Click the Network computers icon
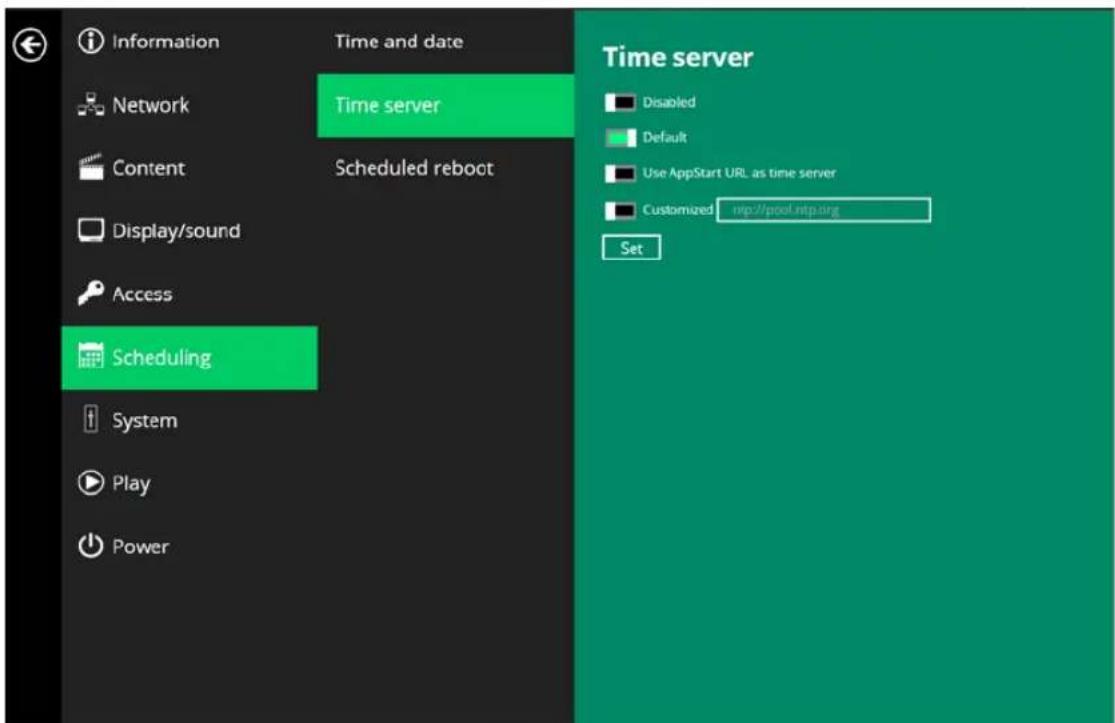1115x723 pixels. (x=90, y=105)
